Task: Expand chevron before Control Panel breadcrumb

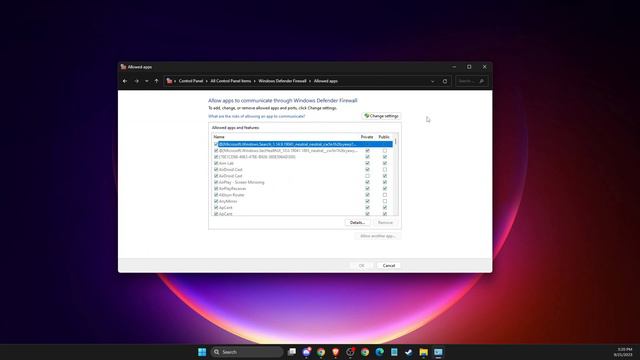Action: pyautogui.click(x=175, y=81)
